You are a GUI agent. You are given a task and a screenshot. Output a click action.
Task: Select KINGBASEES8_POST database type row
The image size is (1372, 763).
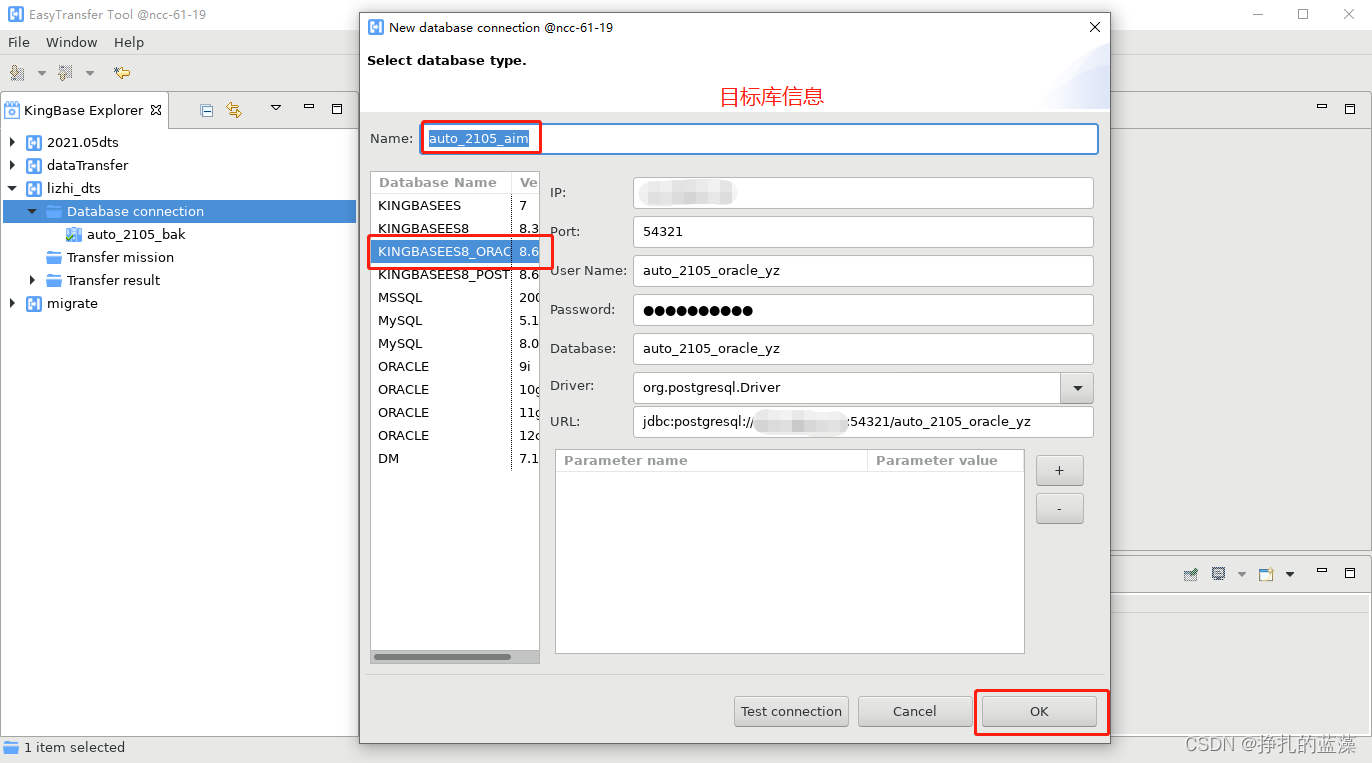[x=455, y=274]
